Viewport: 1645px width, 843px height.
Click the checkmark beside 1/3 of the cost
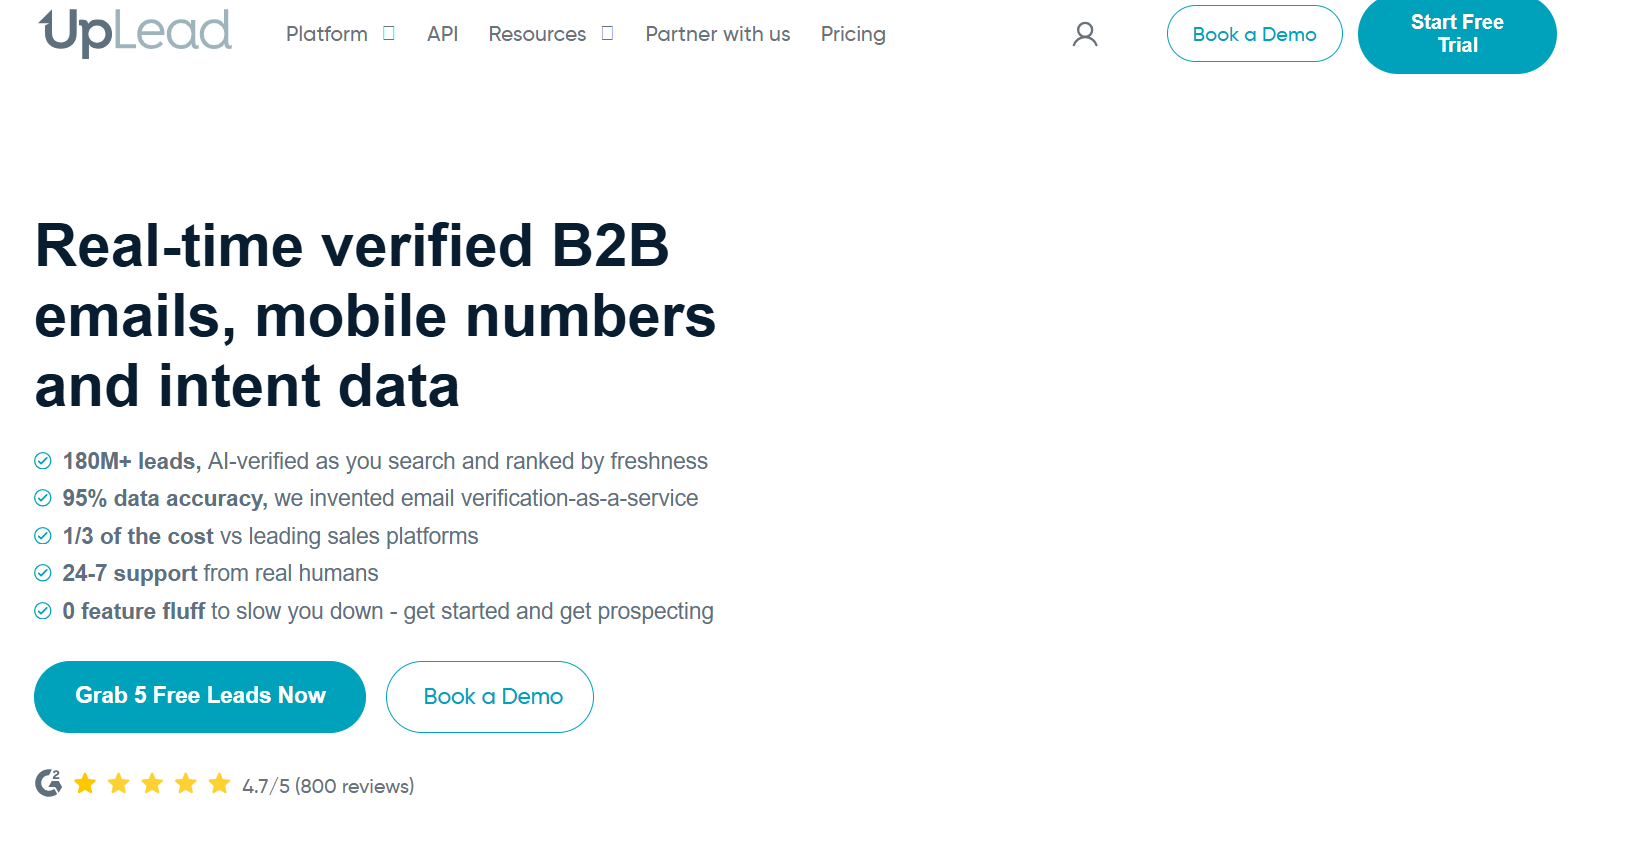pos(43,536)
